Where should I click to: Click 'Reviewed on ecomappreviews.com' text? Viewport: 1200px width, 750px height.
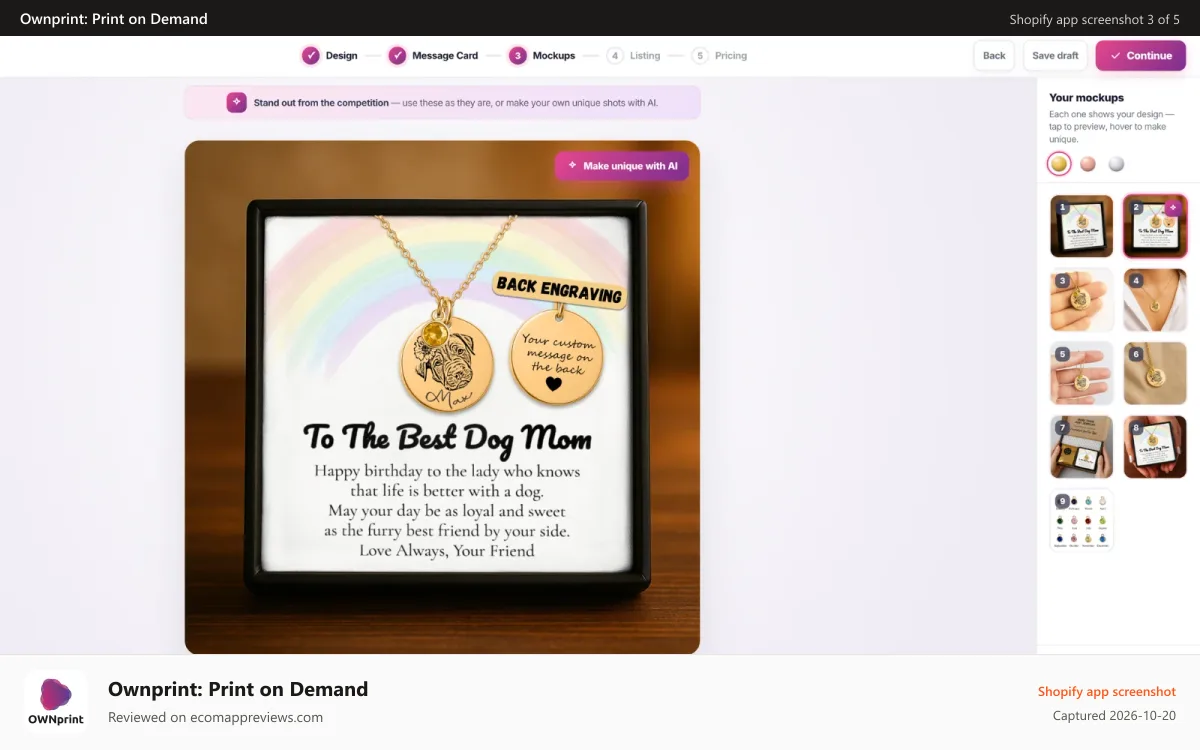click(x=215, y=717)
